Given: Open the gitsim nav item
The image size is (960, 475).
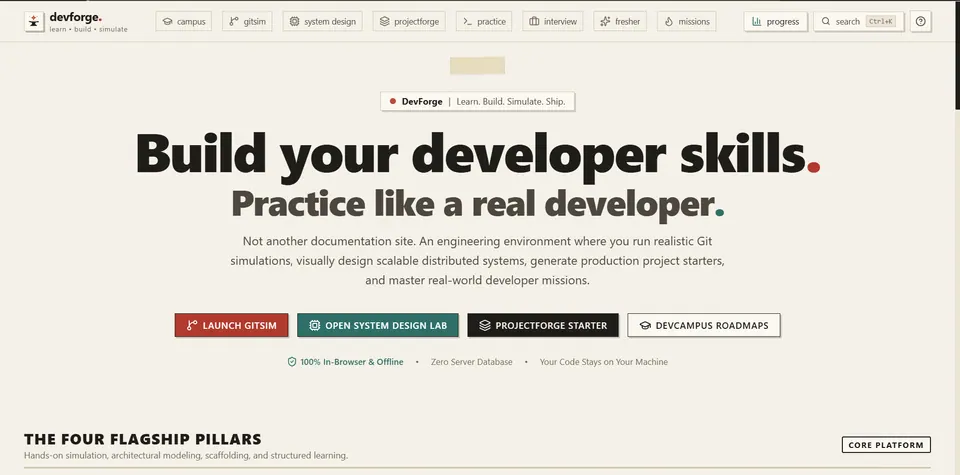Looking at the screenshot, I should [247, 21].
